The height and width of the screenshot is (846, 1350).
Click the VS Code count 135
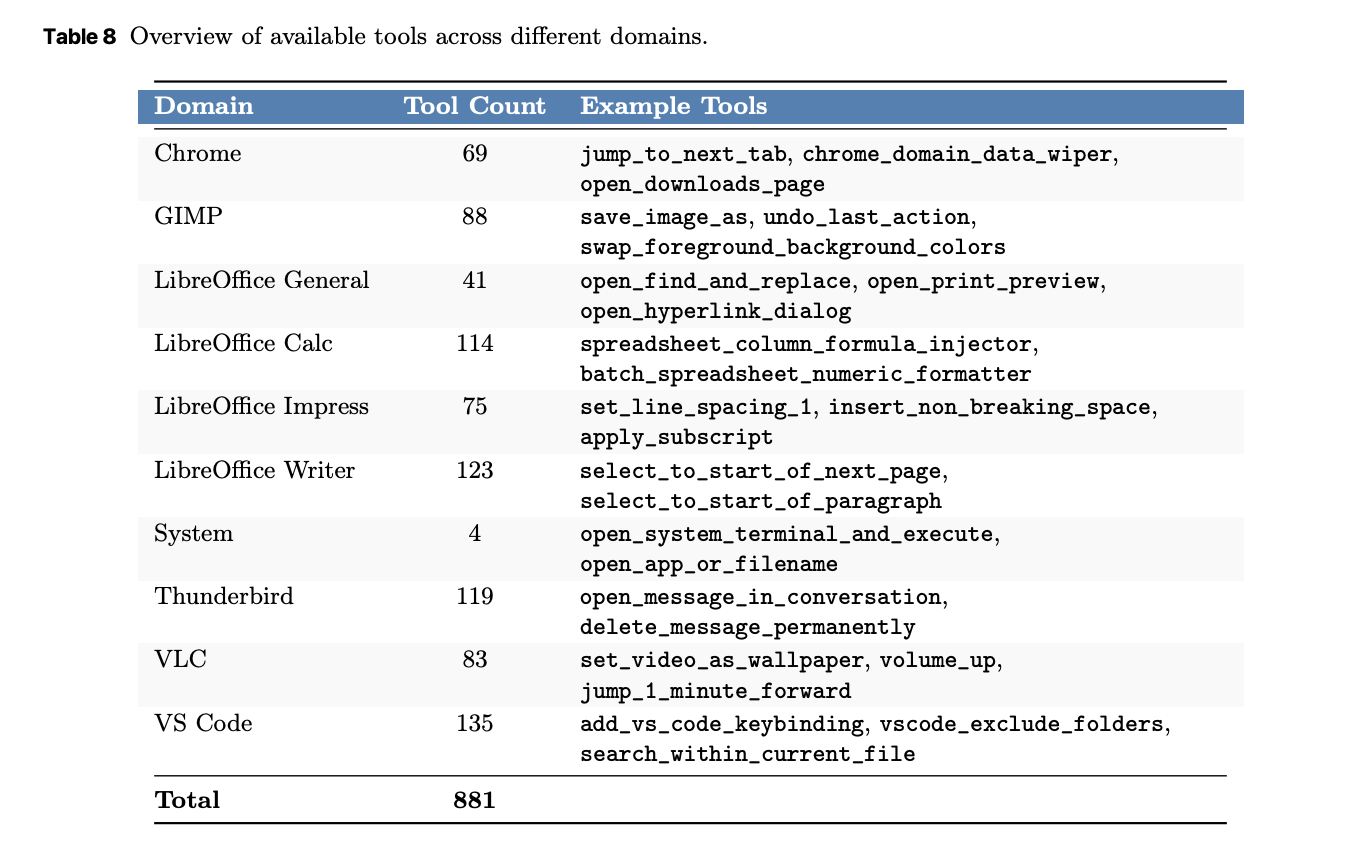click(x=475, y=723)
